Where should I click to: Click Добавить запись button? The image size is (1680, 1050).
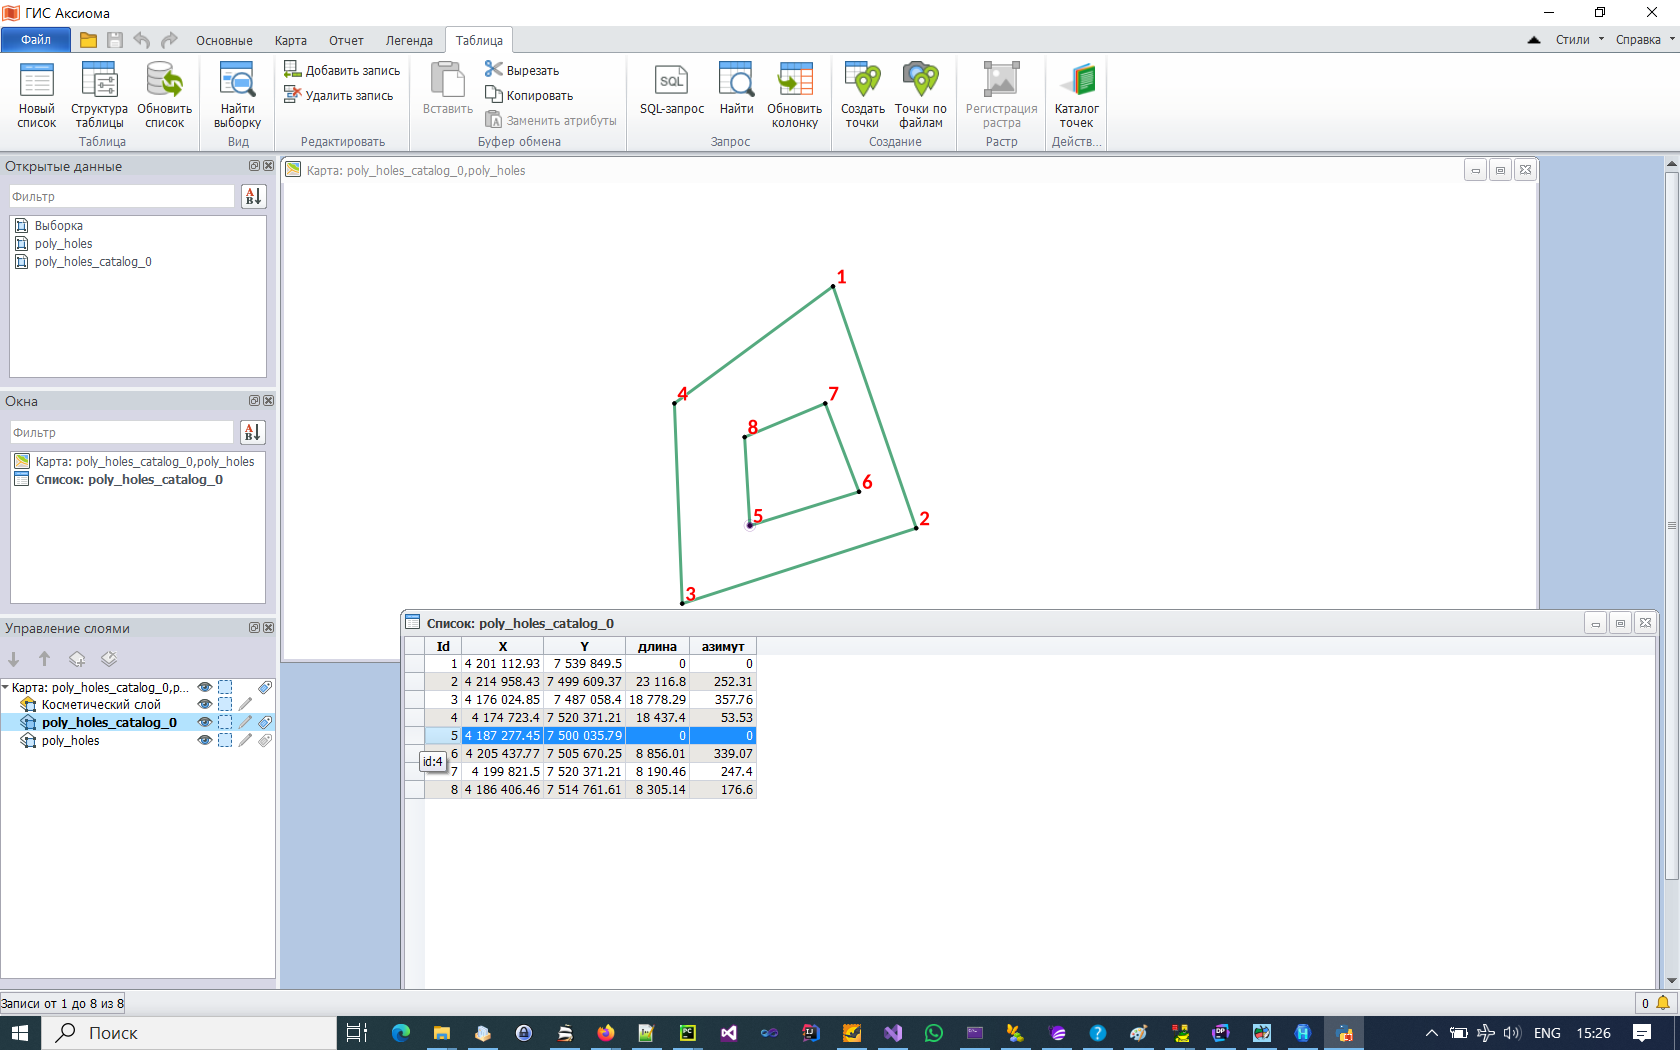coord(342,70)
